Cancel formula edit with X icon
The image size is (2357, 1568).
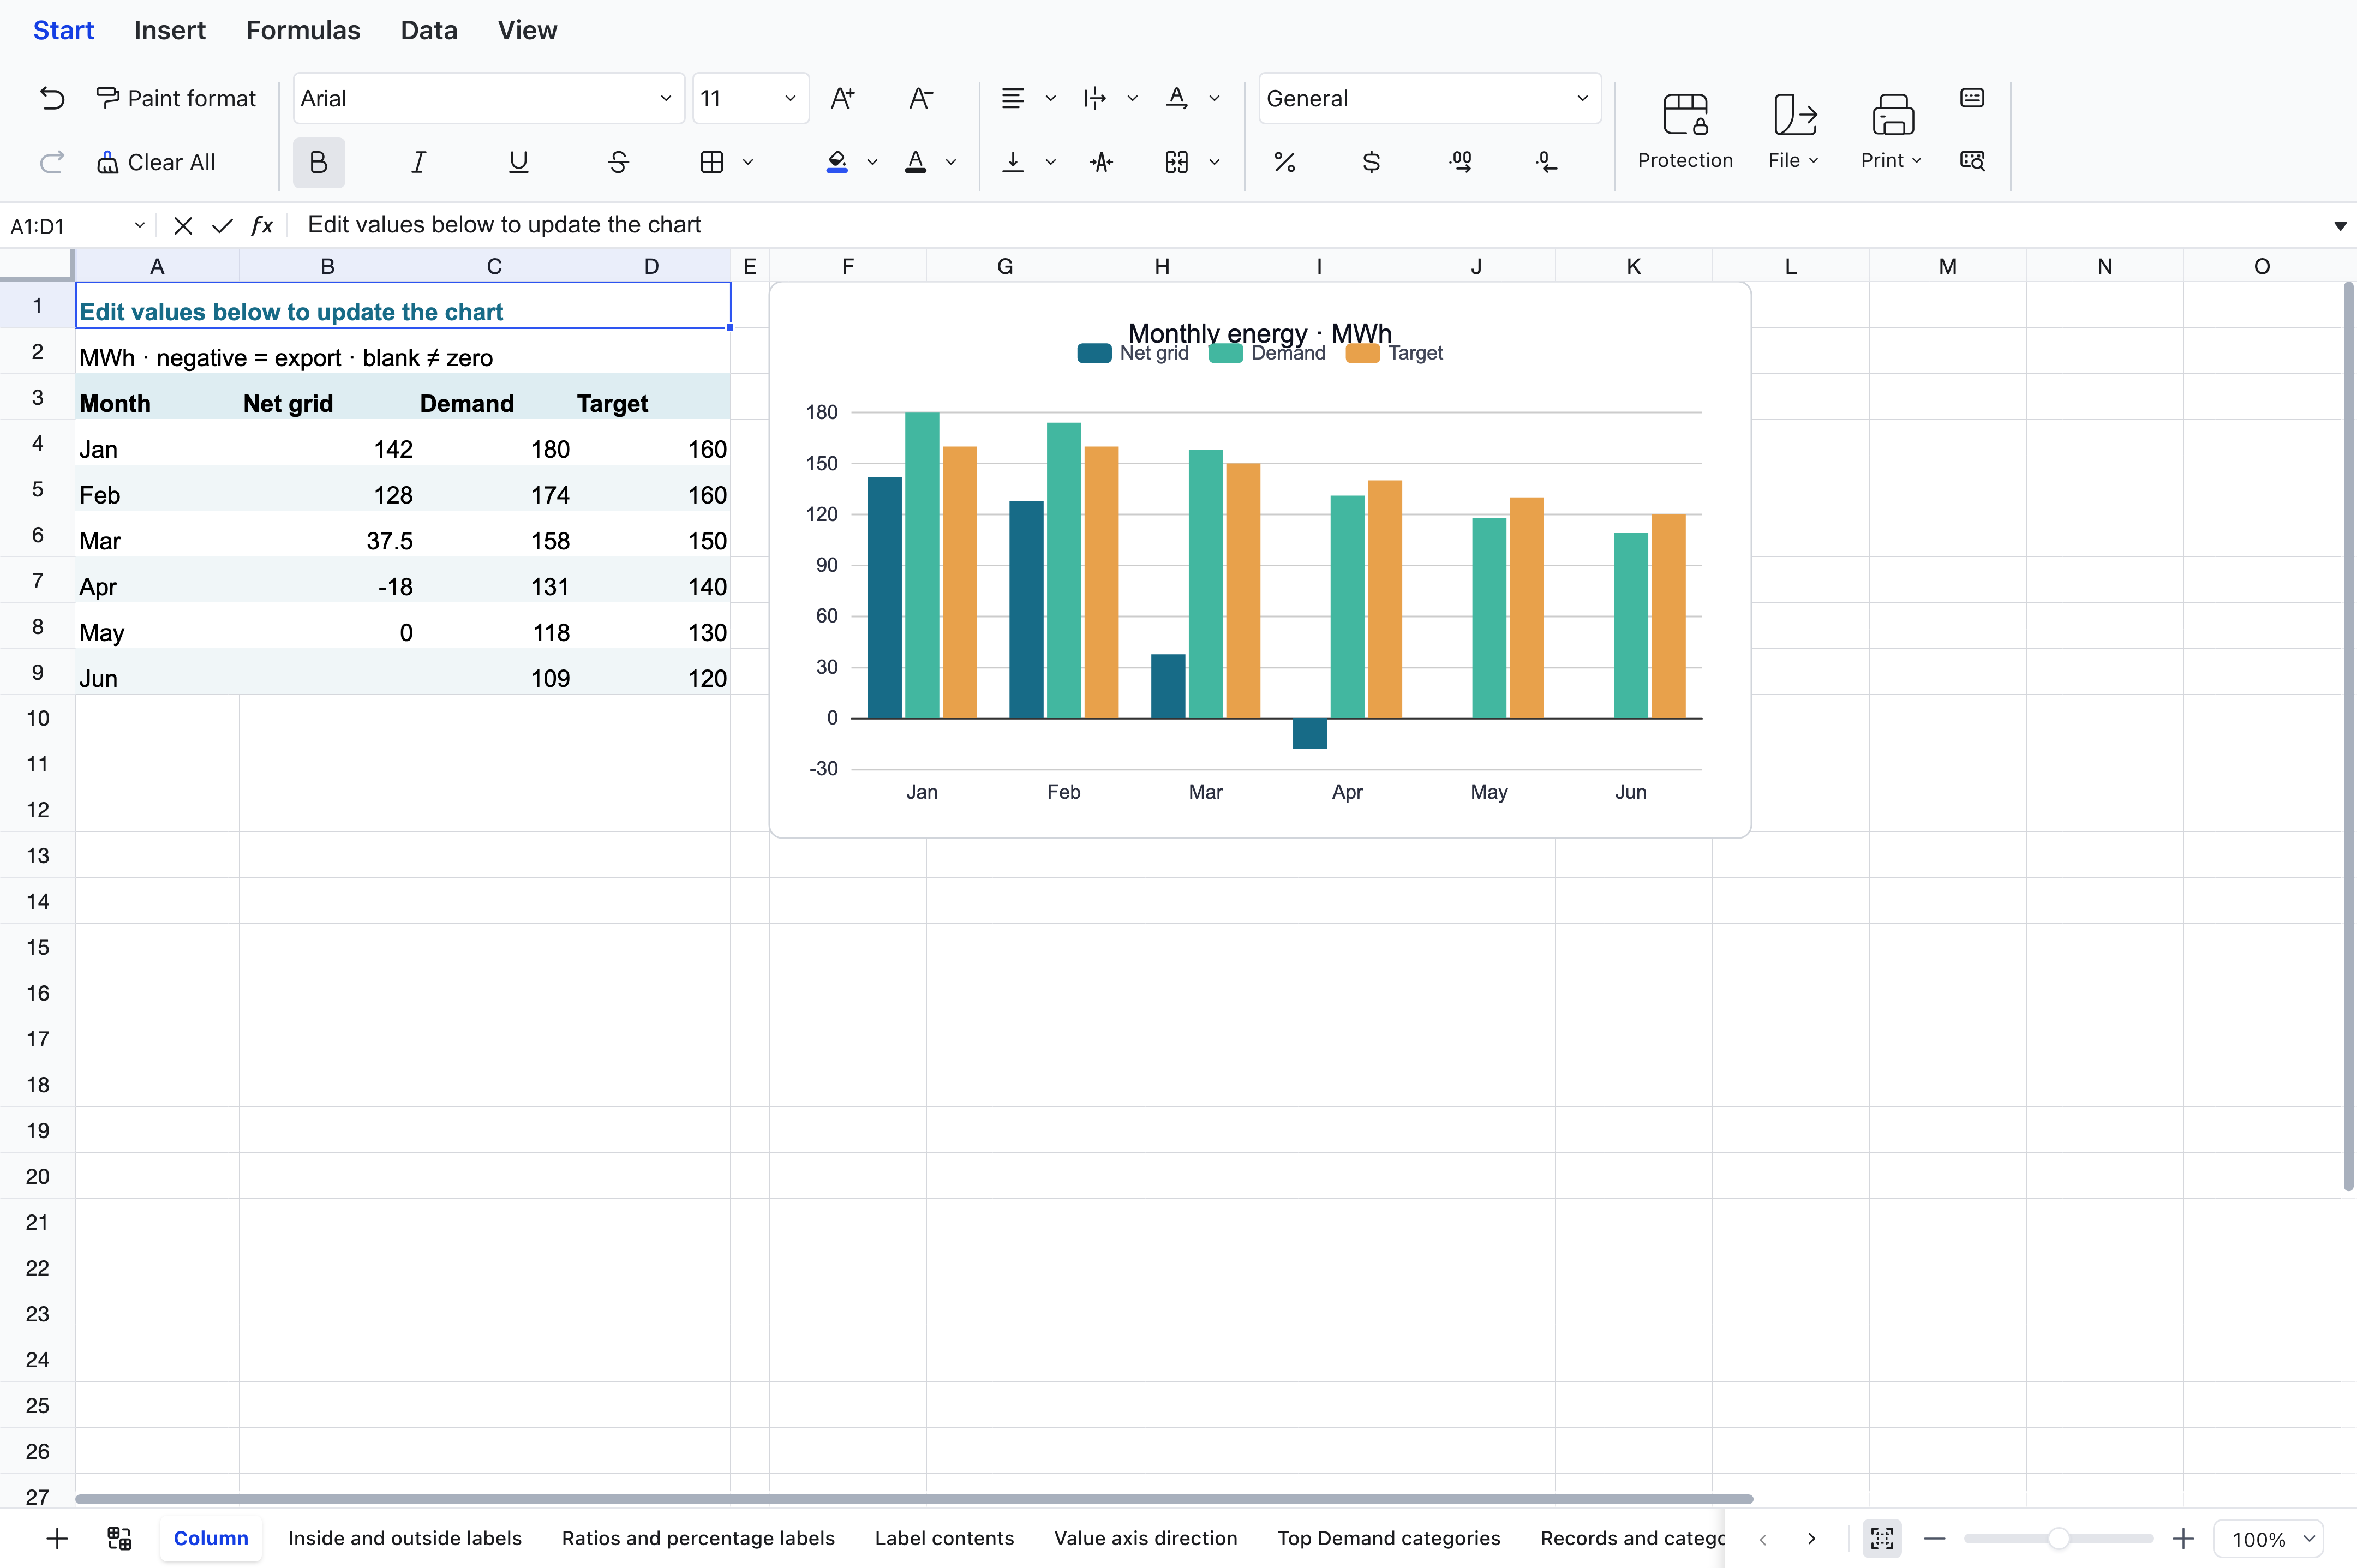pos(183,226)
